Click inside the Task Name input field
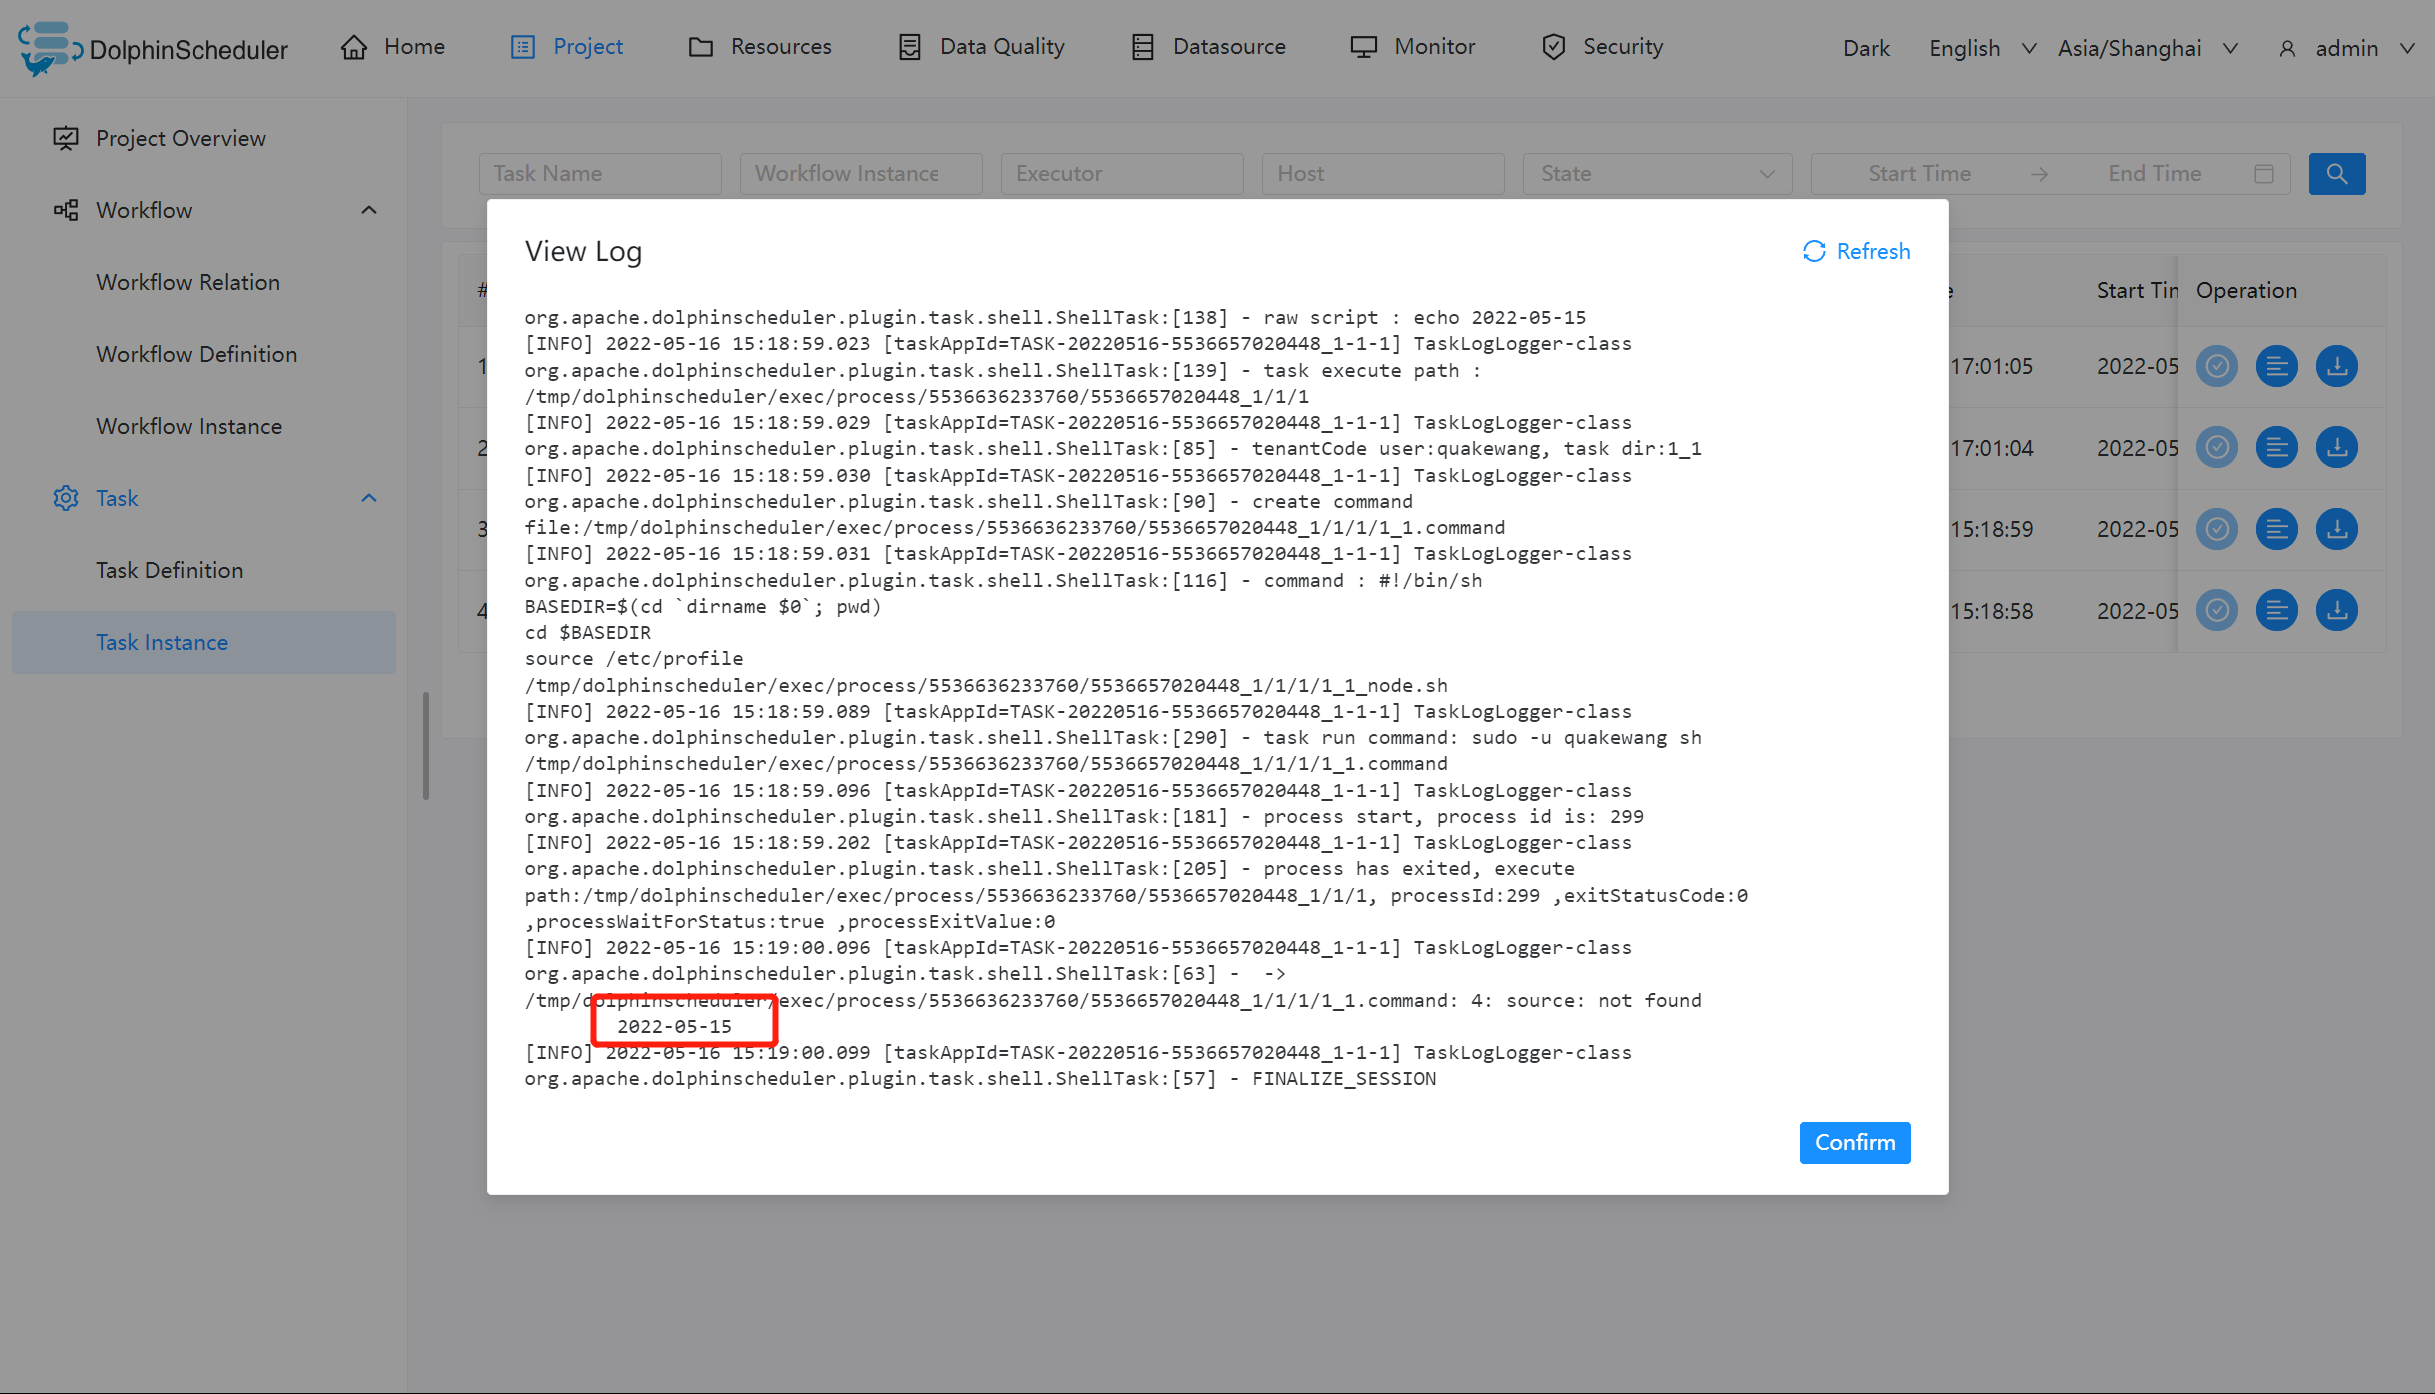Image resolution: width=2435 pixels, height=1394 pixels. coord(600,173)
